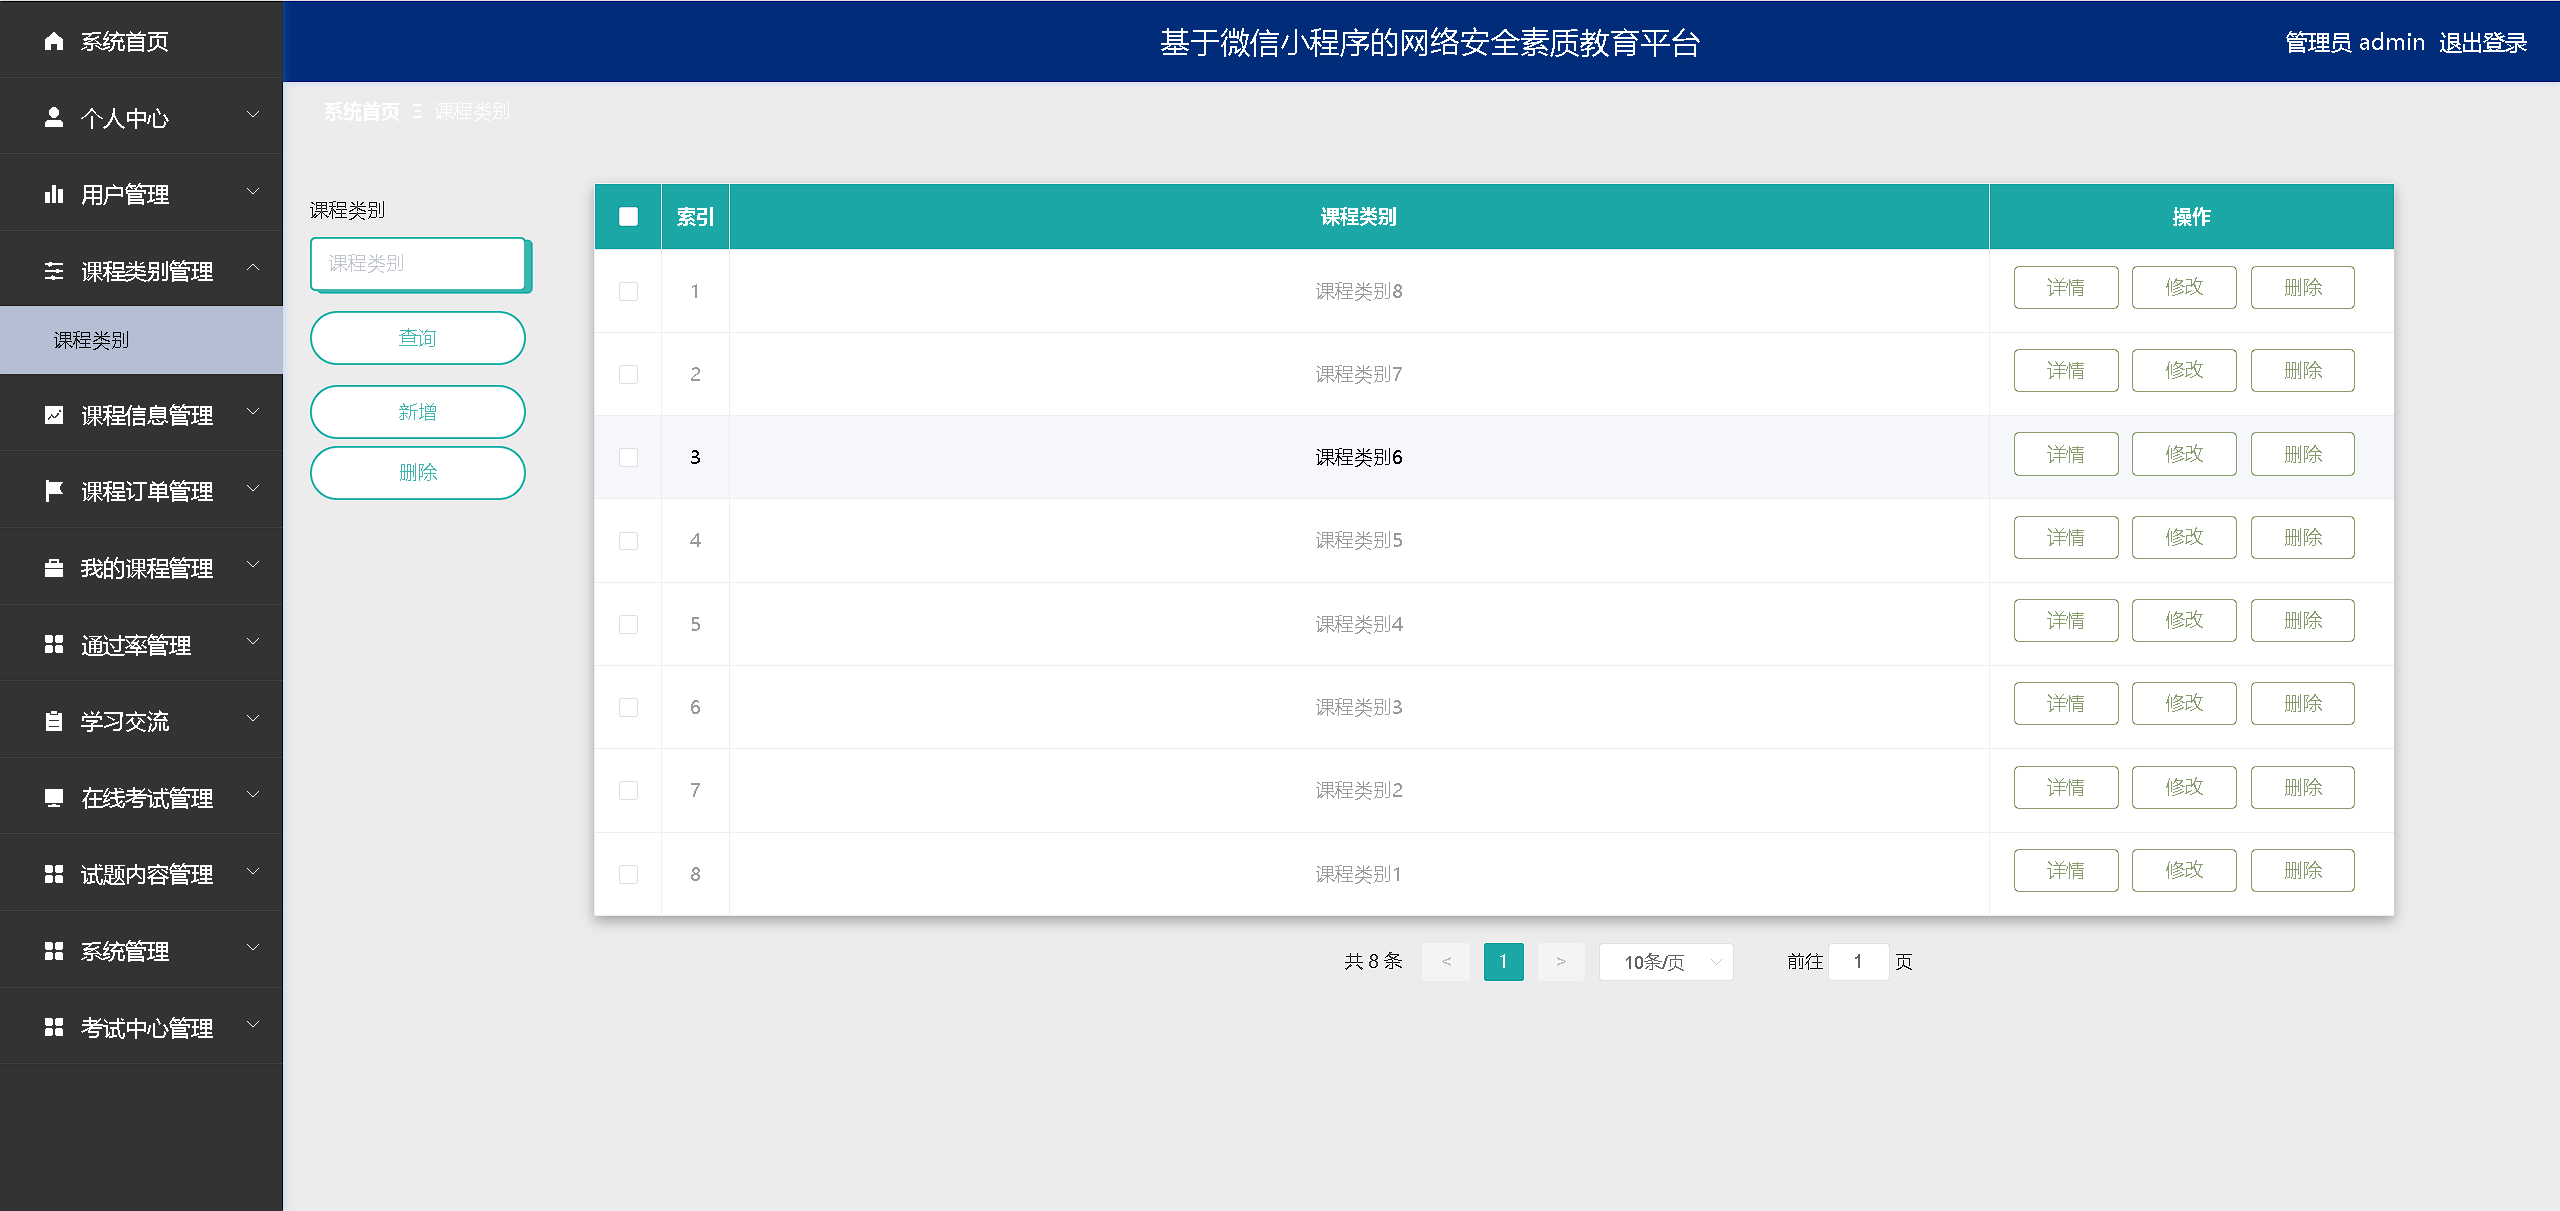Click the flag icon for 课程订单管理
2560x1211 pixels.
pos(54,491)
